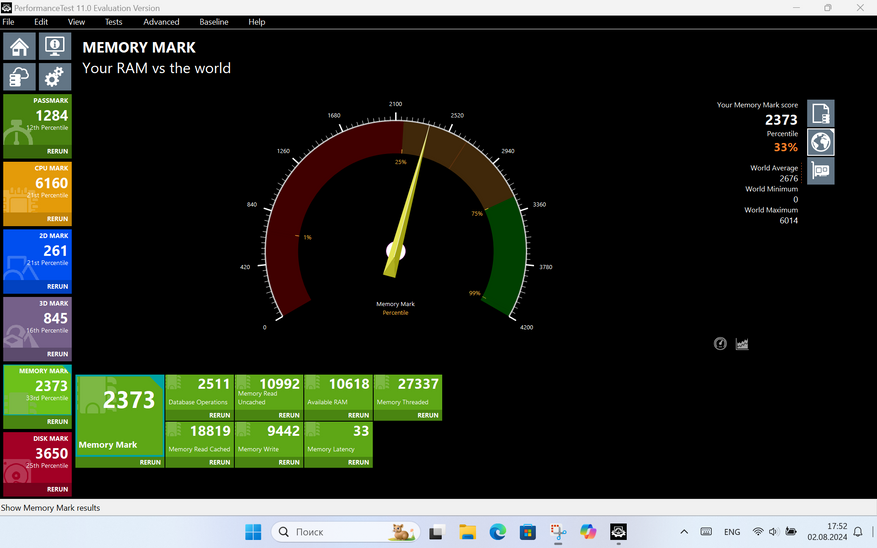Select the world globe comparison icon
Viewport: 877px width, 548px height.
click(x=820, y=142)
